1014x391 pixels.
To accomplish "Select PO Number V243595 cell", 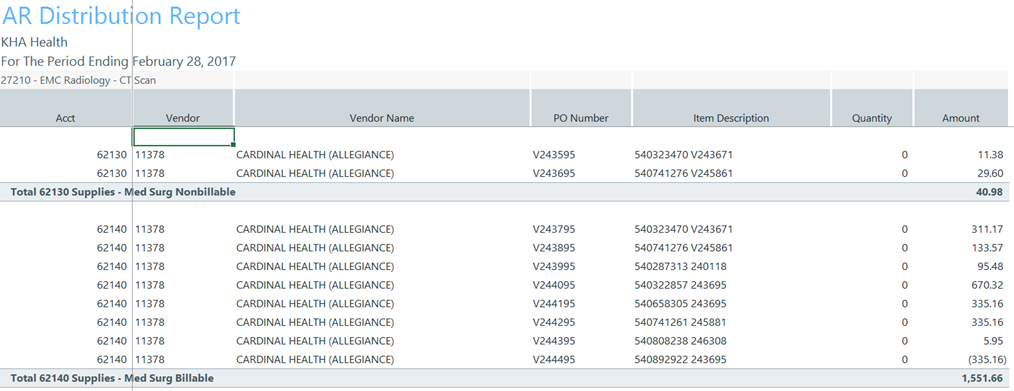I will [x=554, y=155].
